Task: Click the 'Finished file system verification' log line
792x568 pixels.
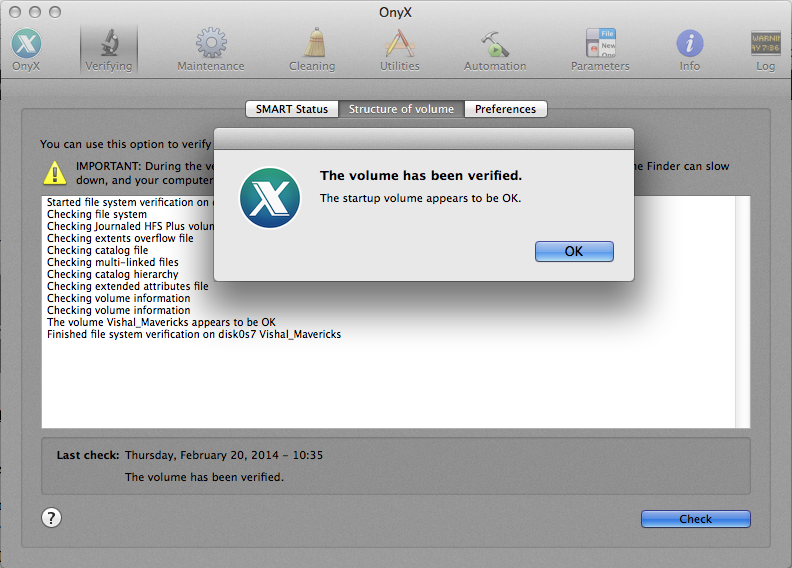Action: pyautogui.click(x=194, y=334)
